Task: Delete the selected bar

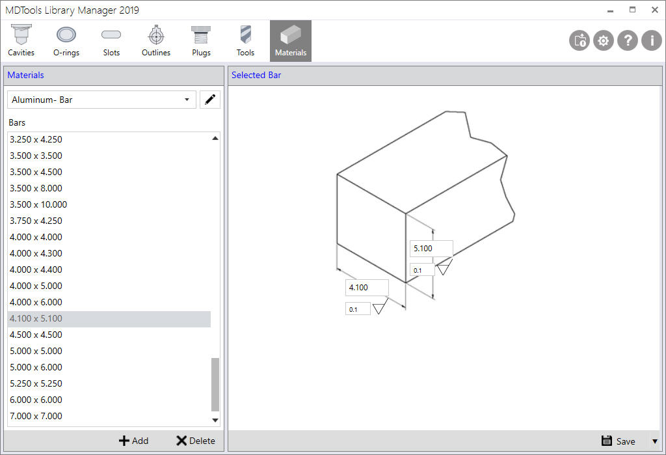Action: 196,441
